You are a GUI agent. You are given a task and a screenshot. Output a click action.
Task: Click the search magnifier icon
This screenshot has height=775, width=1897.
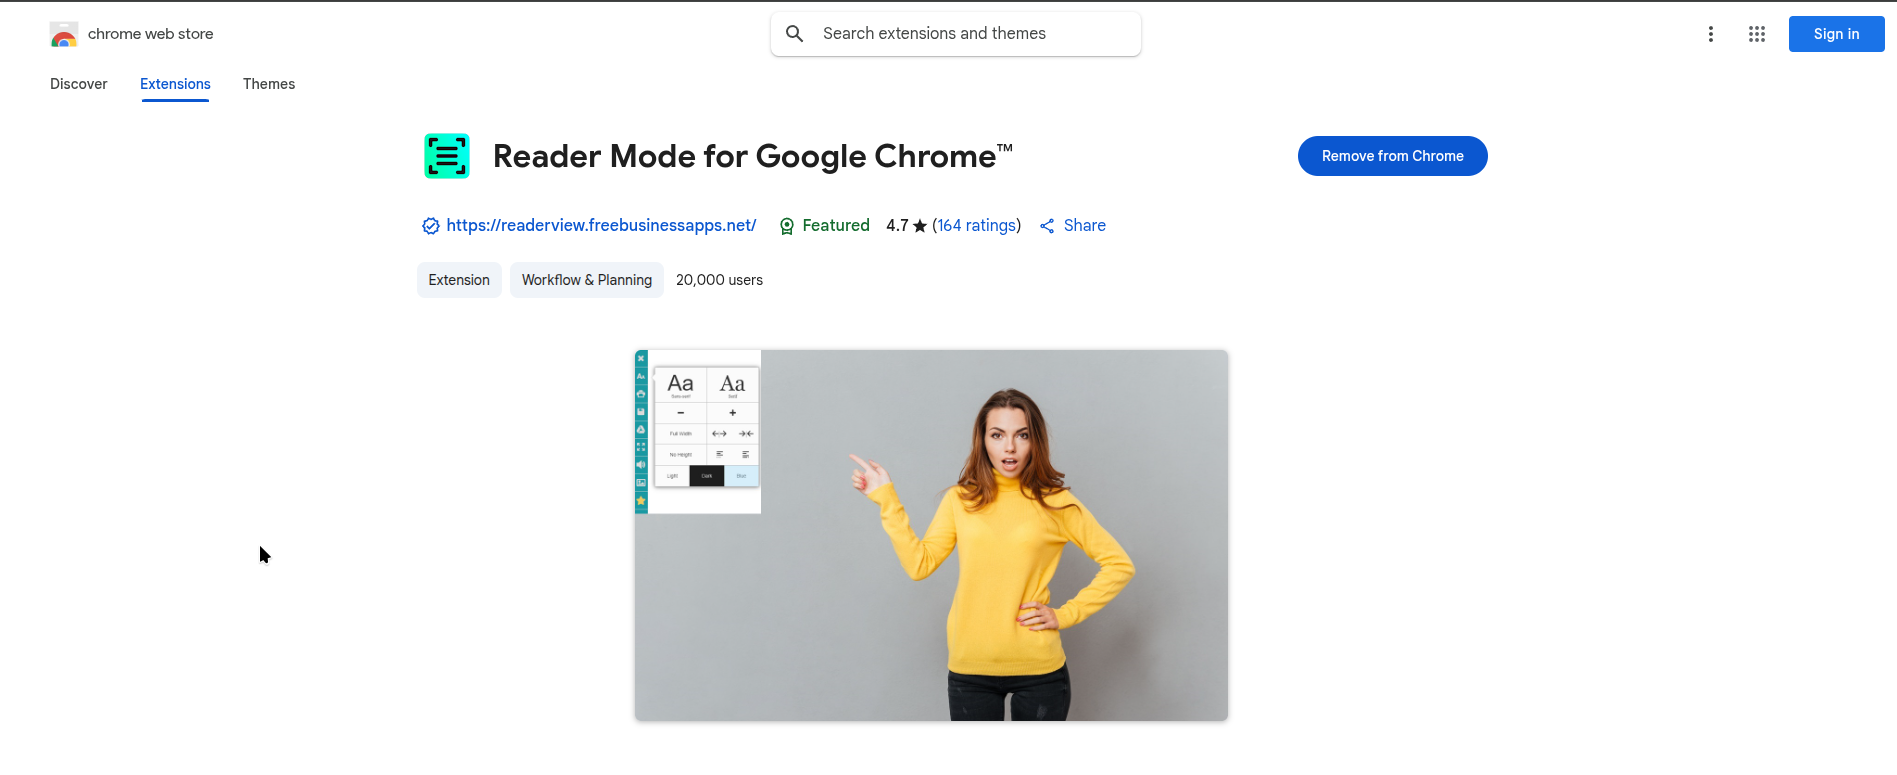point(795,34)
